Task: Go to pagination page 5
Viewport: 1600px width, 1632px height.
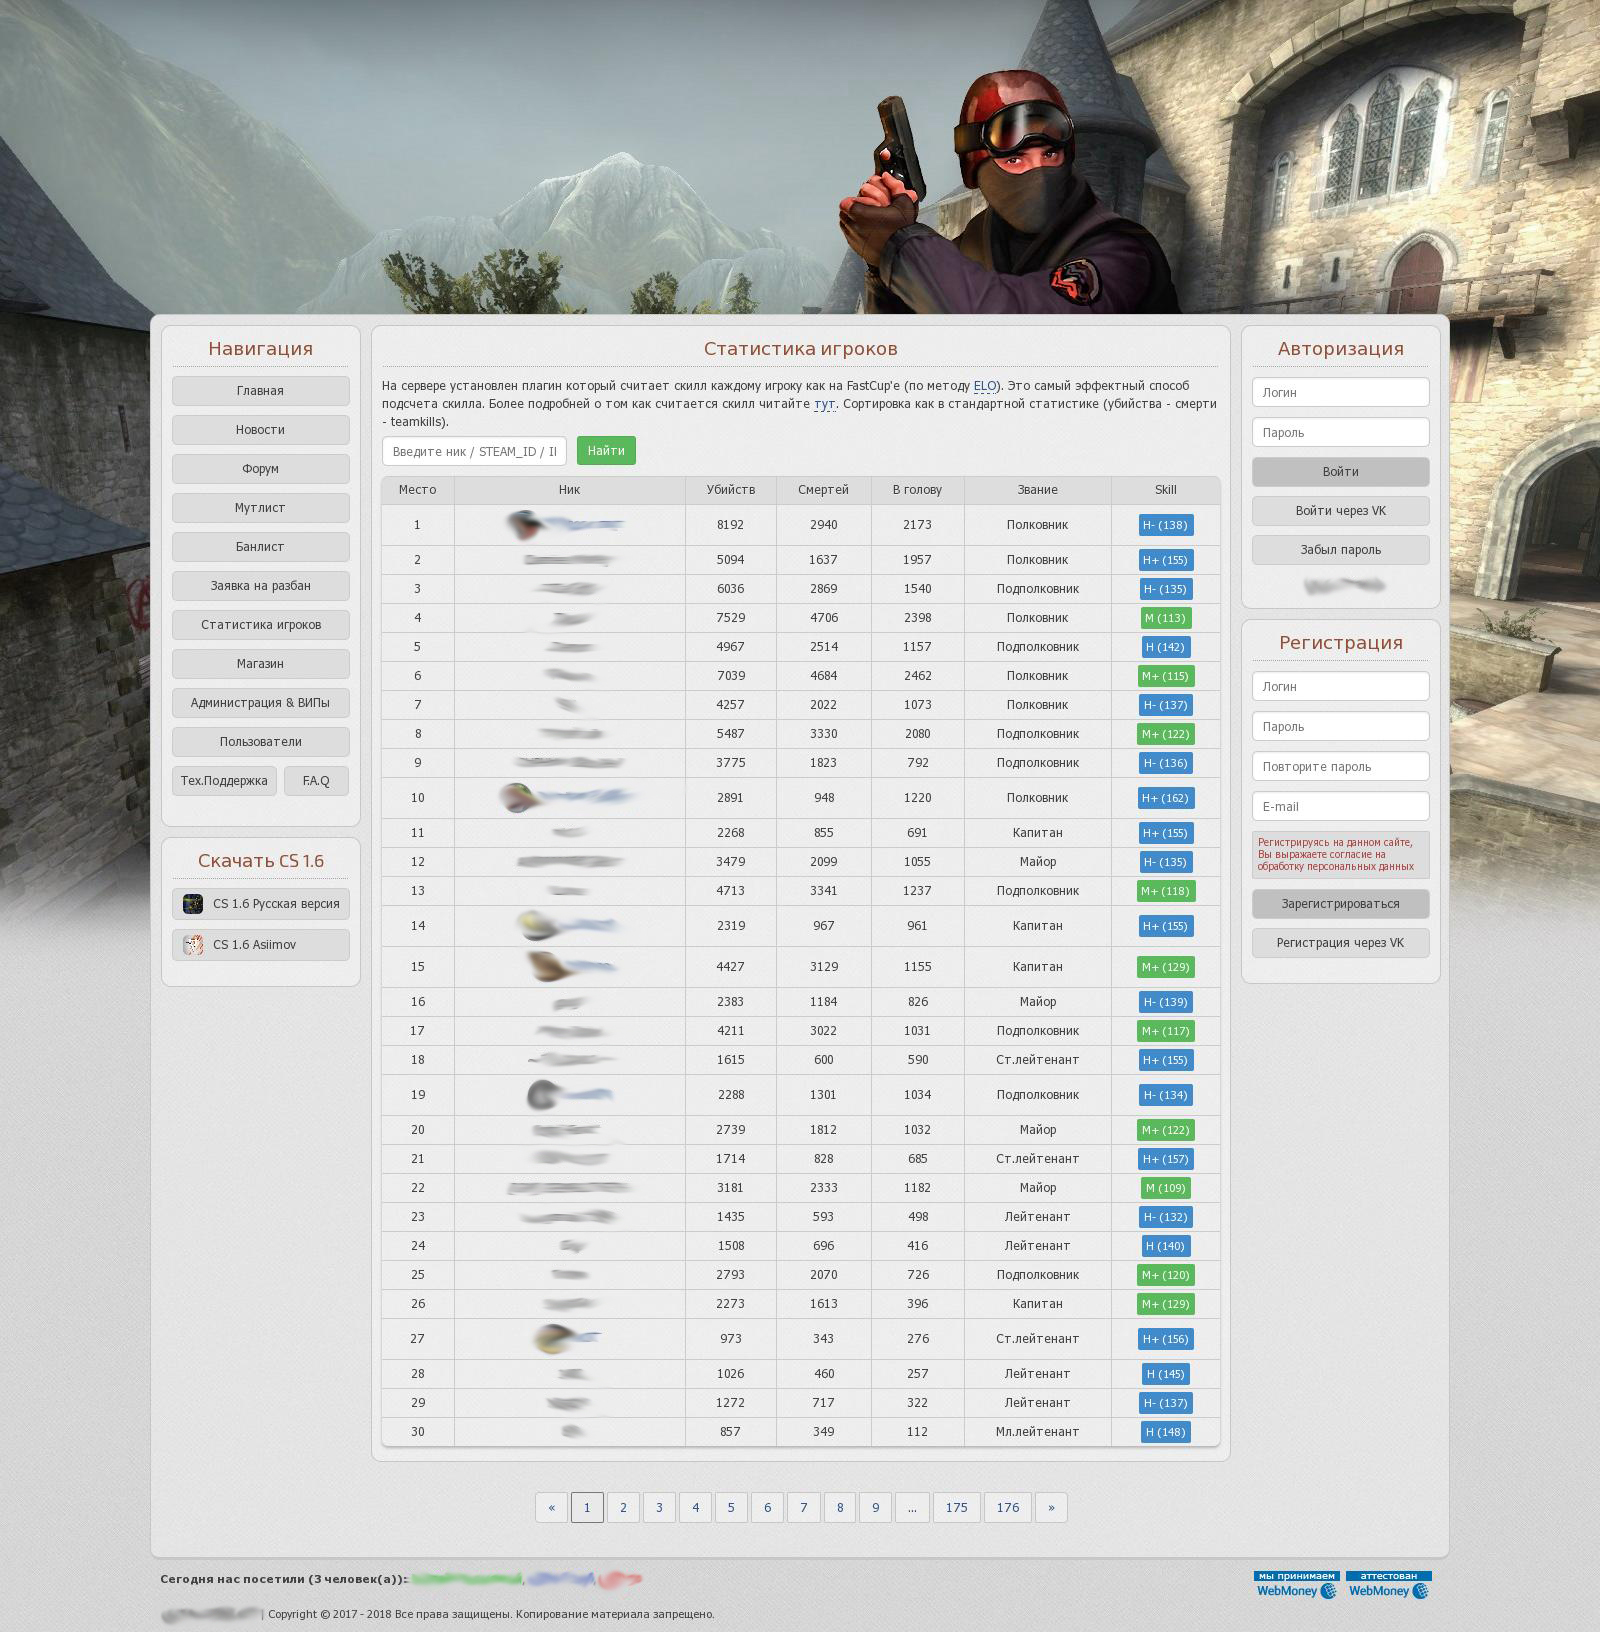Action: (731, 1507)
